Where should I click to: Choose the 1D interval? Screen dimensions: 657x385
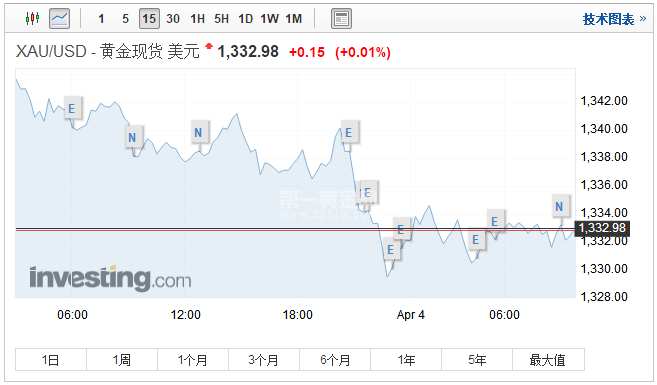pyautogui.click(x=246, y=19)
